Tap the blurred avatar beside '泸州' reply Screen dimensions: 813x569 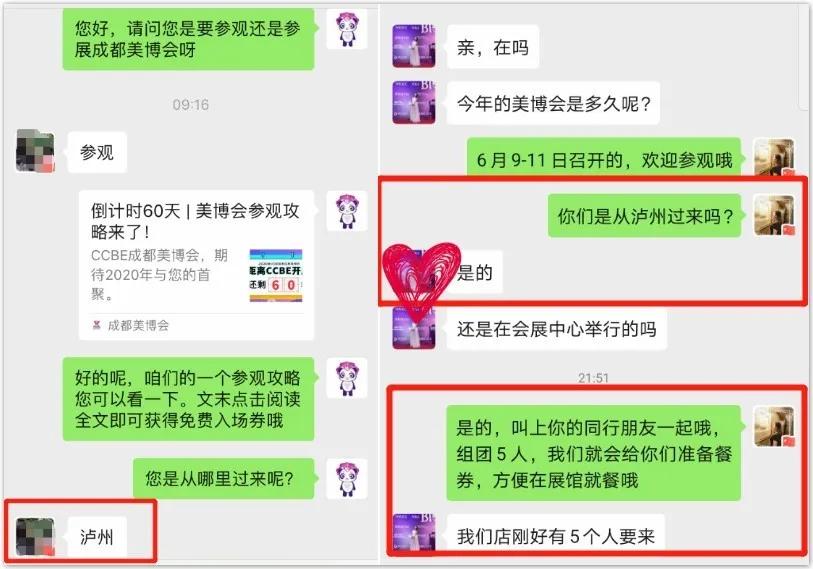pyautogui.click(x=35, y=536)
